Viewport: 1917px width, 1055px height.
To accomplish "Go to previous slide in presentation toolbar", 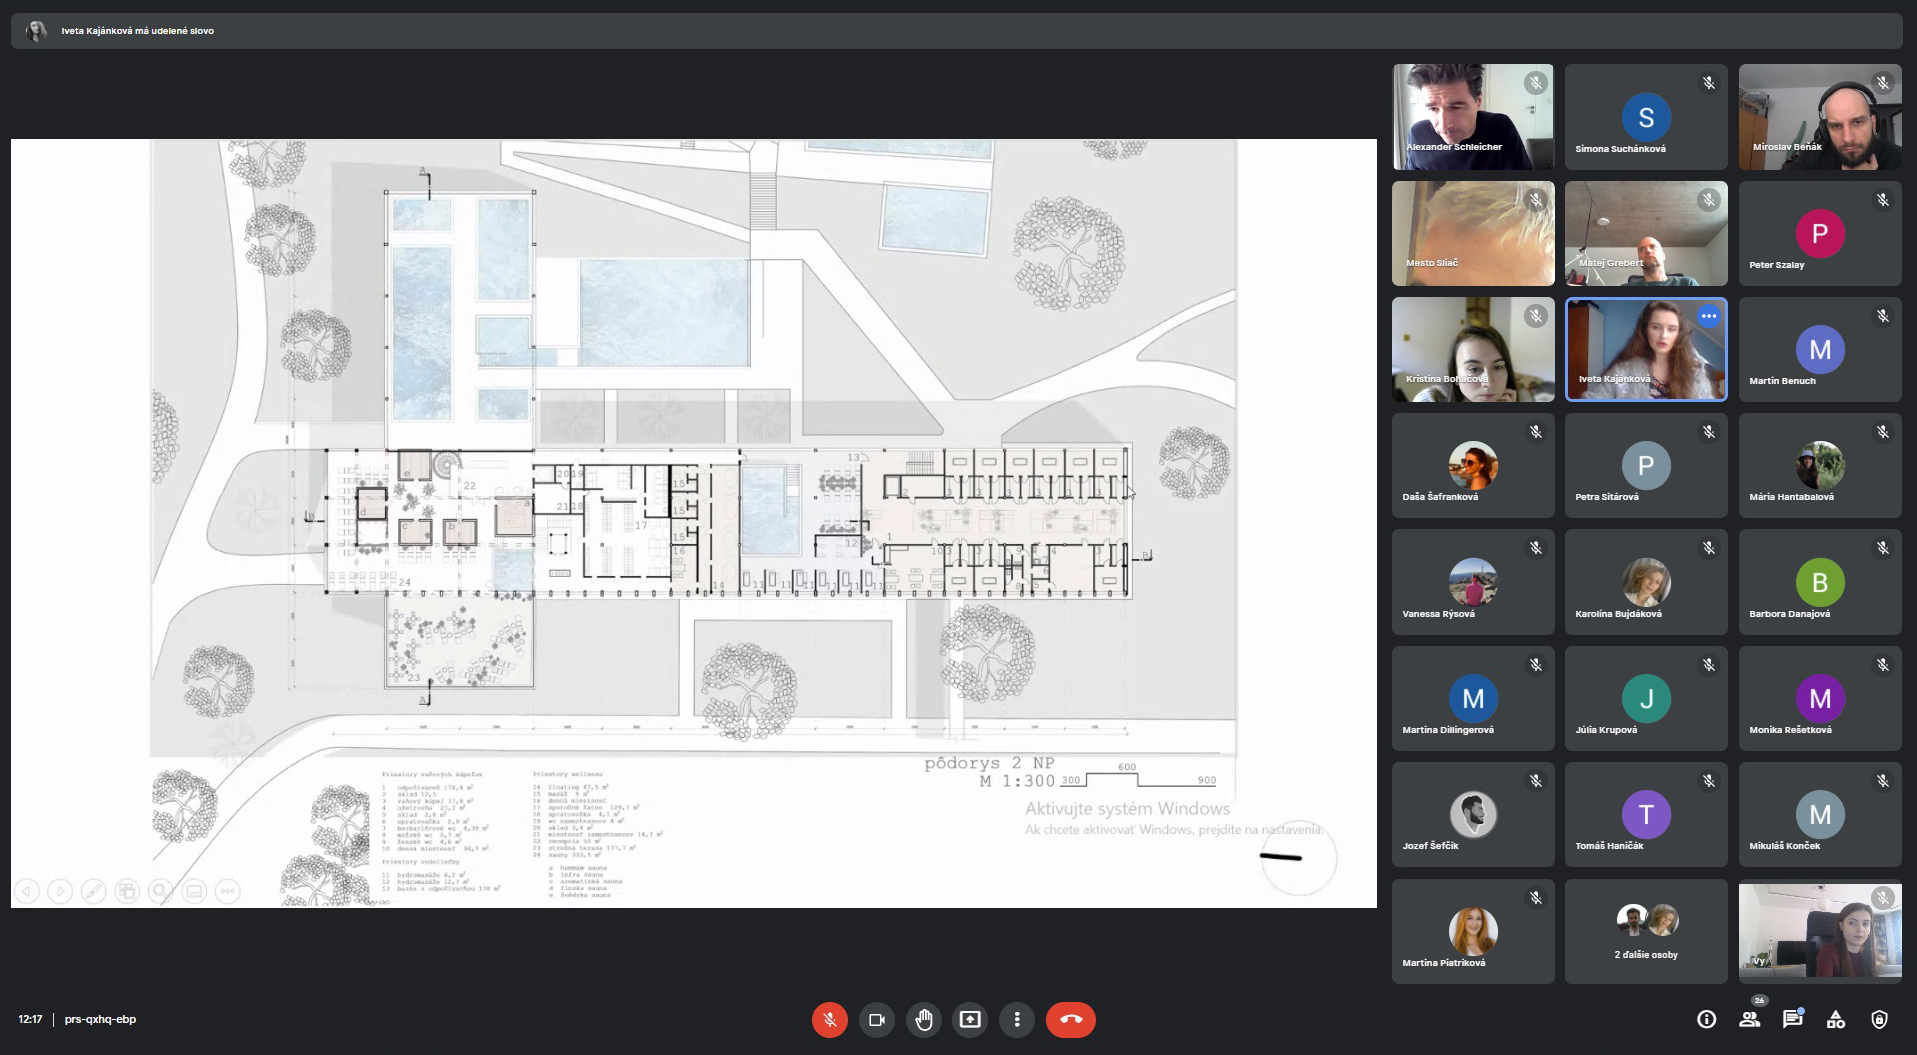I will click(27, 890).
